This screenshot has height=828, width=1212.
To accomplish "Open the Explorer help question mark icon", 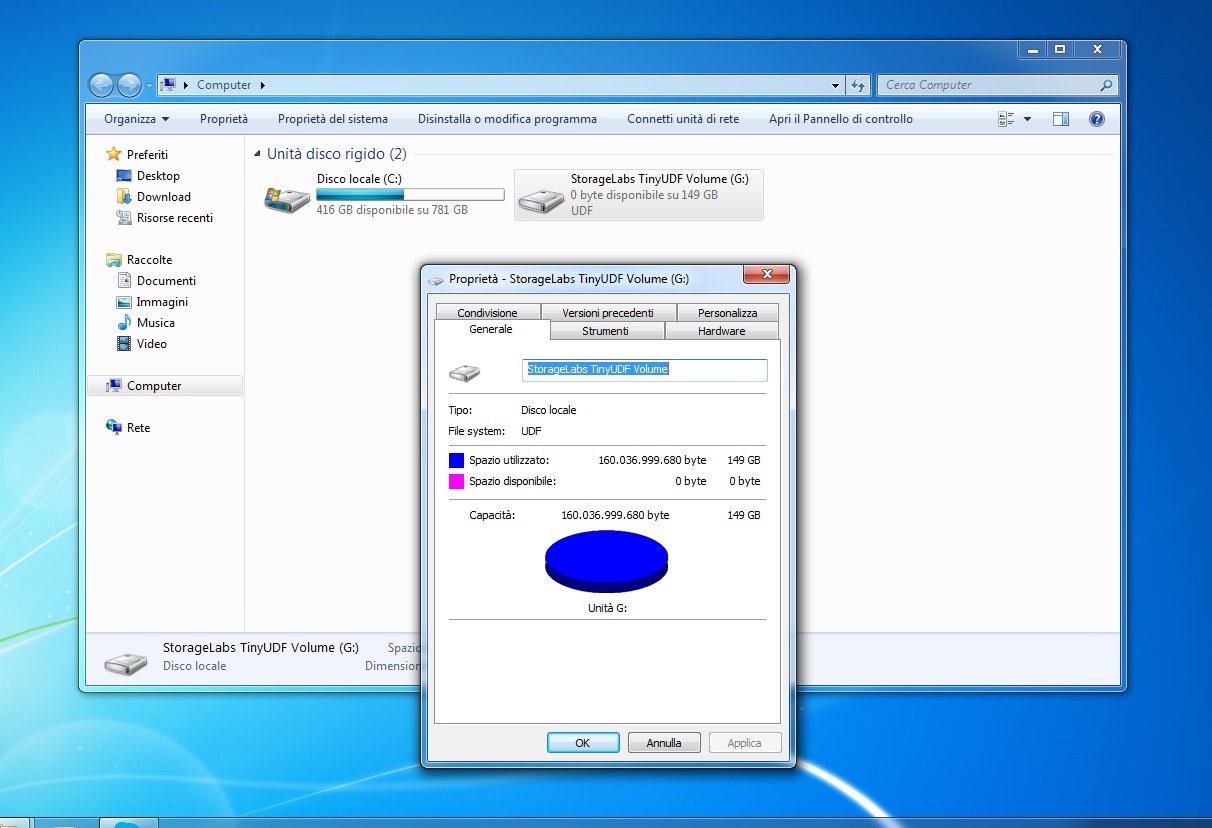I will coord(1097,119).
